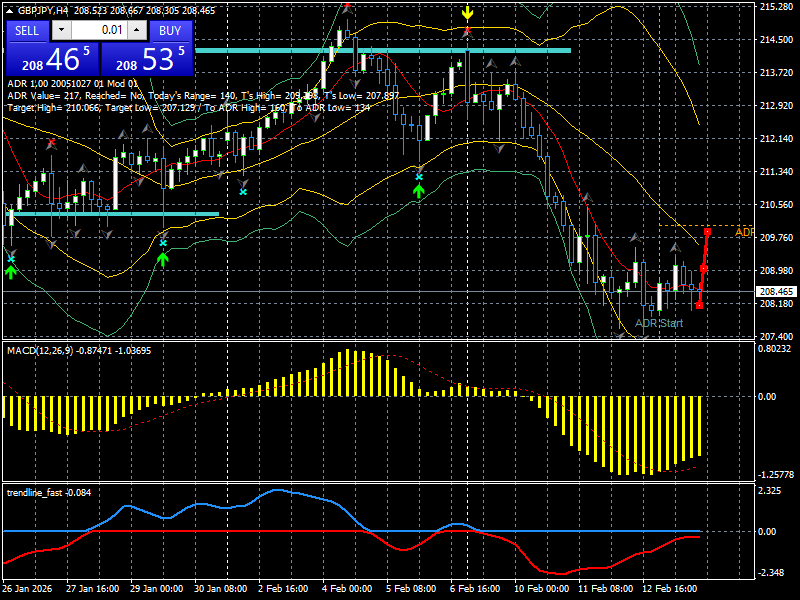Screen dimensions: 800x600
Task: Sell at the 208.46 price tile
Action: (52, 59)
